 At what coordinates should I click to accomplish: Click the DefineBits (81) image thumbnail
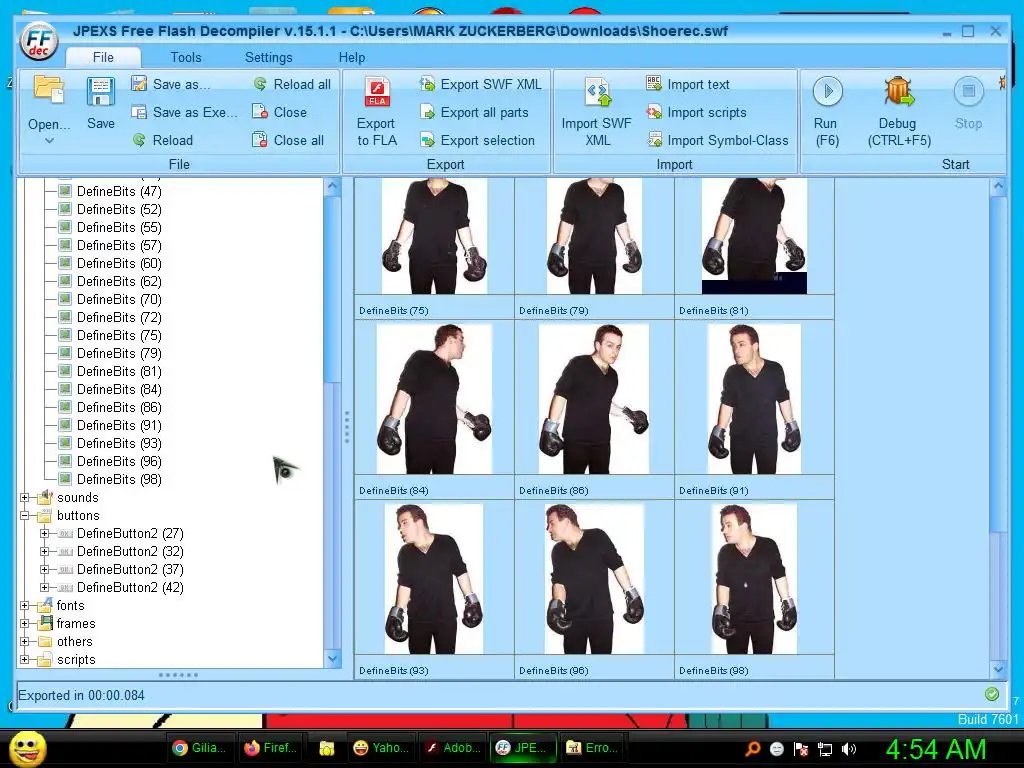point(754,236)
